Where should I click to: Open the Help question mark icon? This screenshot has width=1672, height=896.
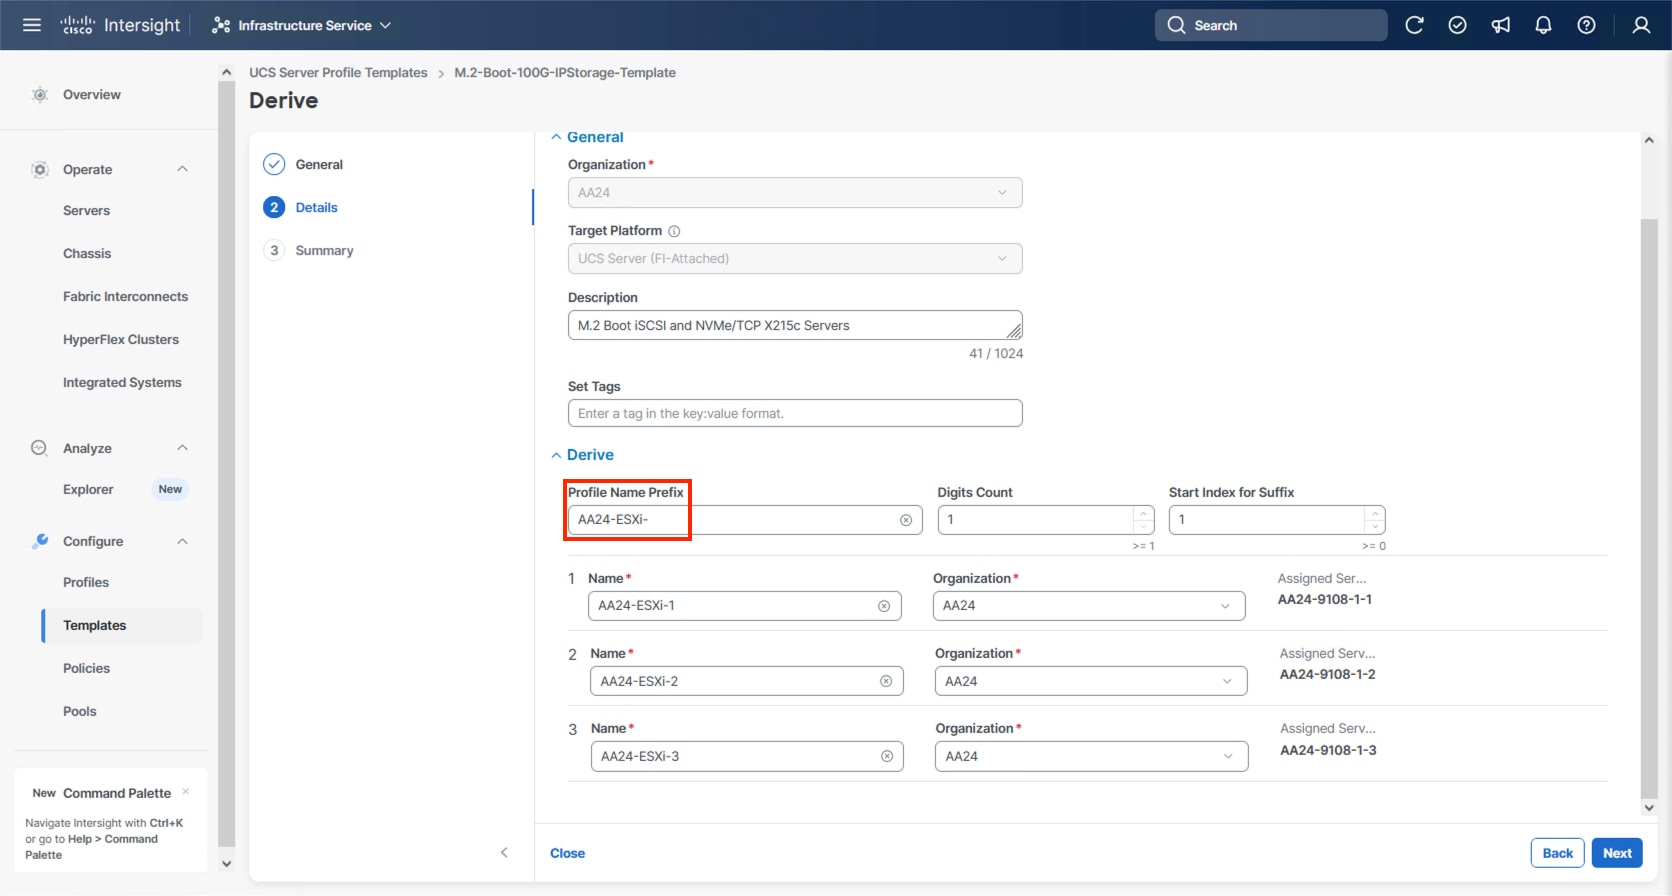pyautogui.click(x=1586, y=25)
